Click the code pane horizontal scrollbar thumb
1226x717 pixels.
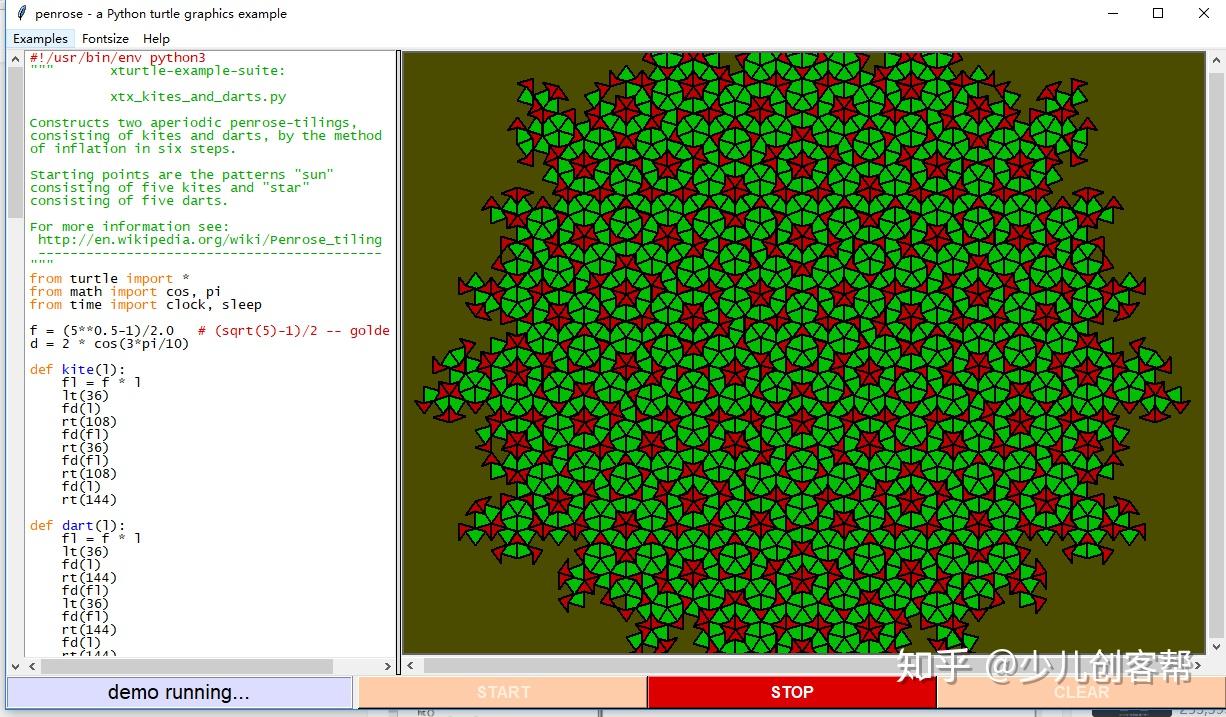tap(186, 666)
